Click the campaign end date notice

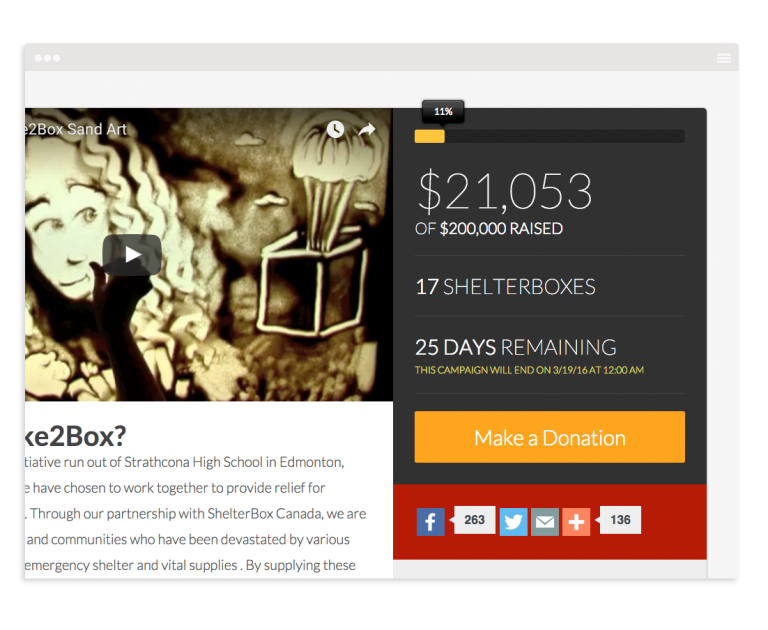(x=529, y=370)
